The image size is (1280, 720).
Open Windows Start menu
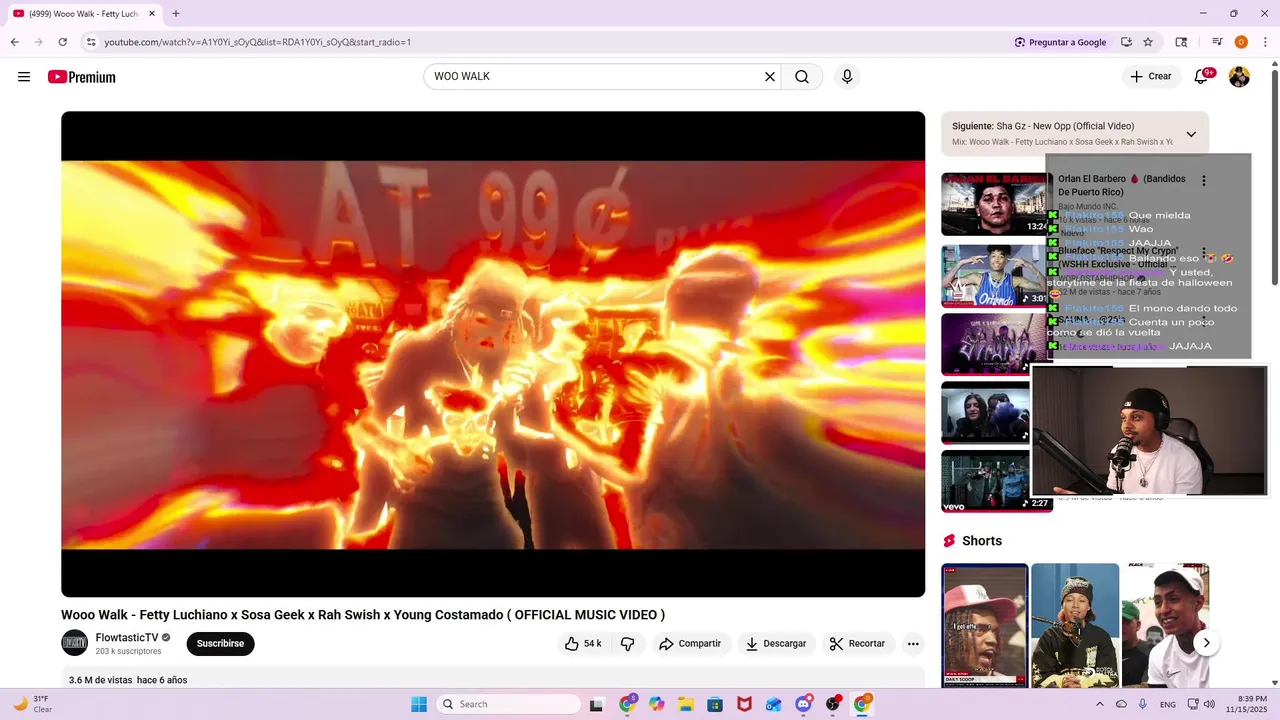tap(419, 704)
